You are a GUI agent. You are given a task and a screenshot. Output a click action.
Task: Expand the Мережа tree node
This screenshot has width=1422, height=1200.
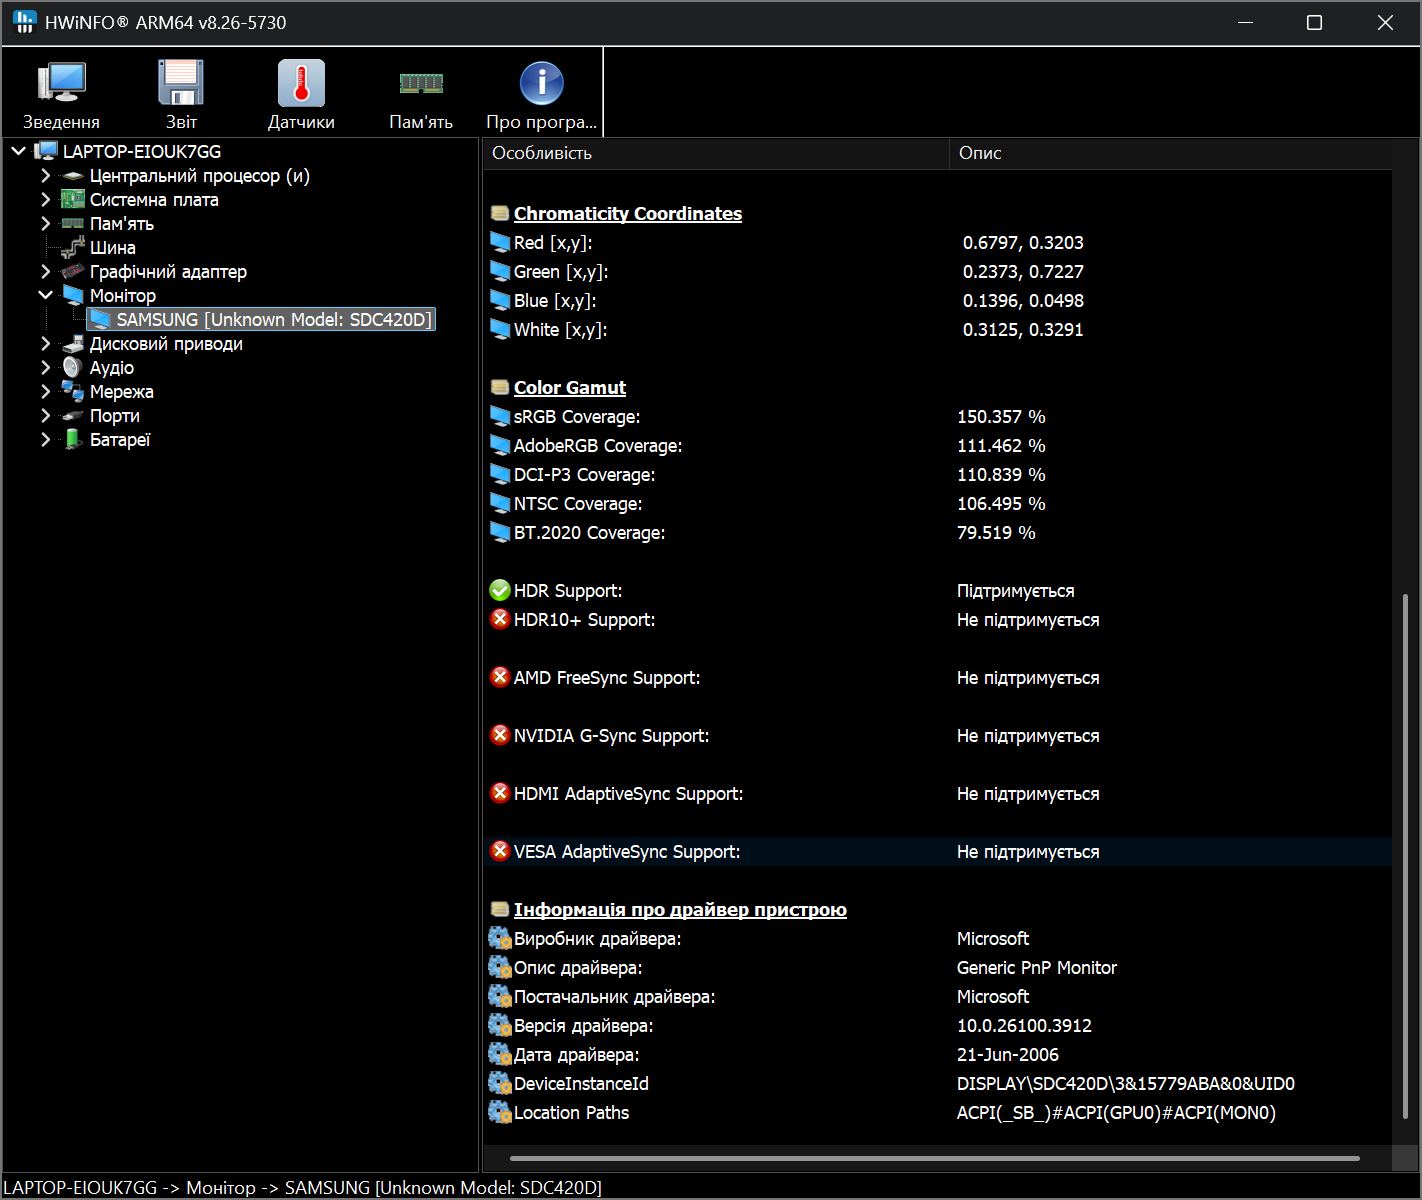coord(45,391)
